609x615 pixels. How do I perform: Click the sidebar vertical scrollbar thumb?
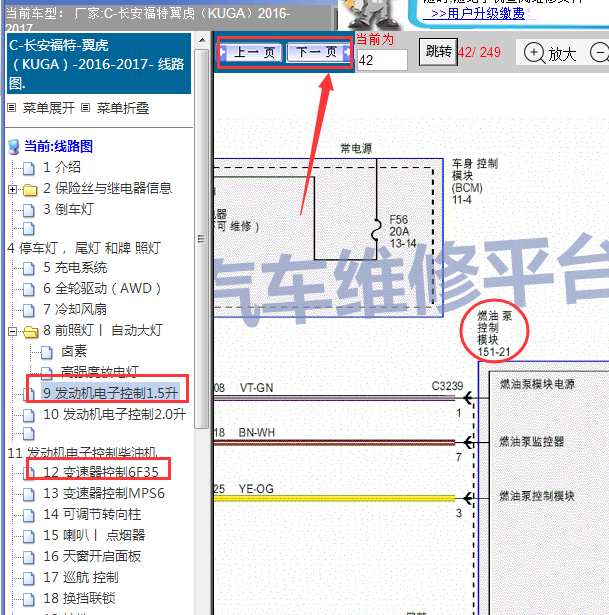point(202,238)
